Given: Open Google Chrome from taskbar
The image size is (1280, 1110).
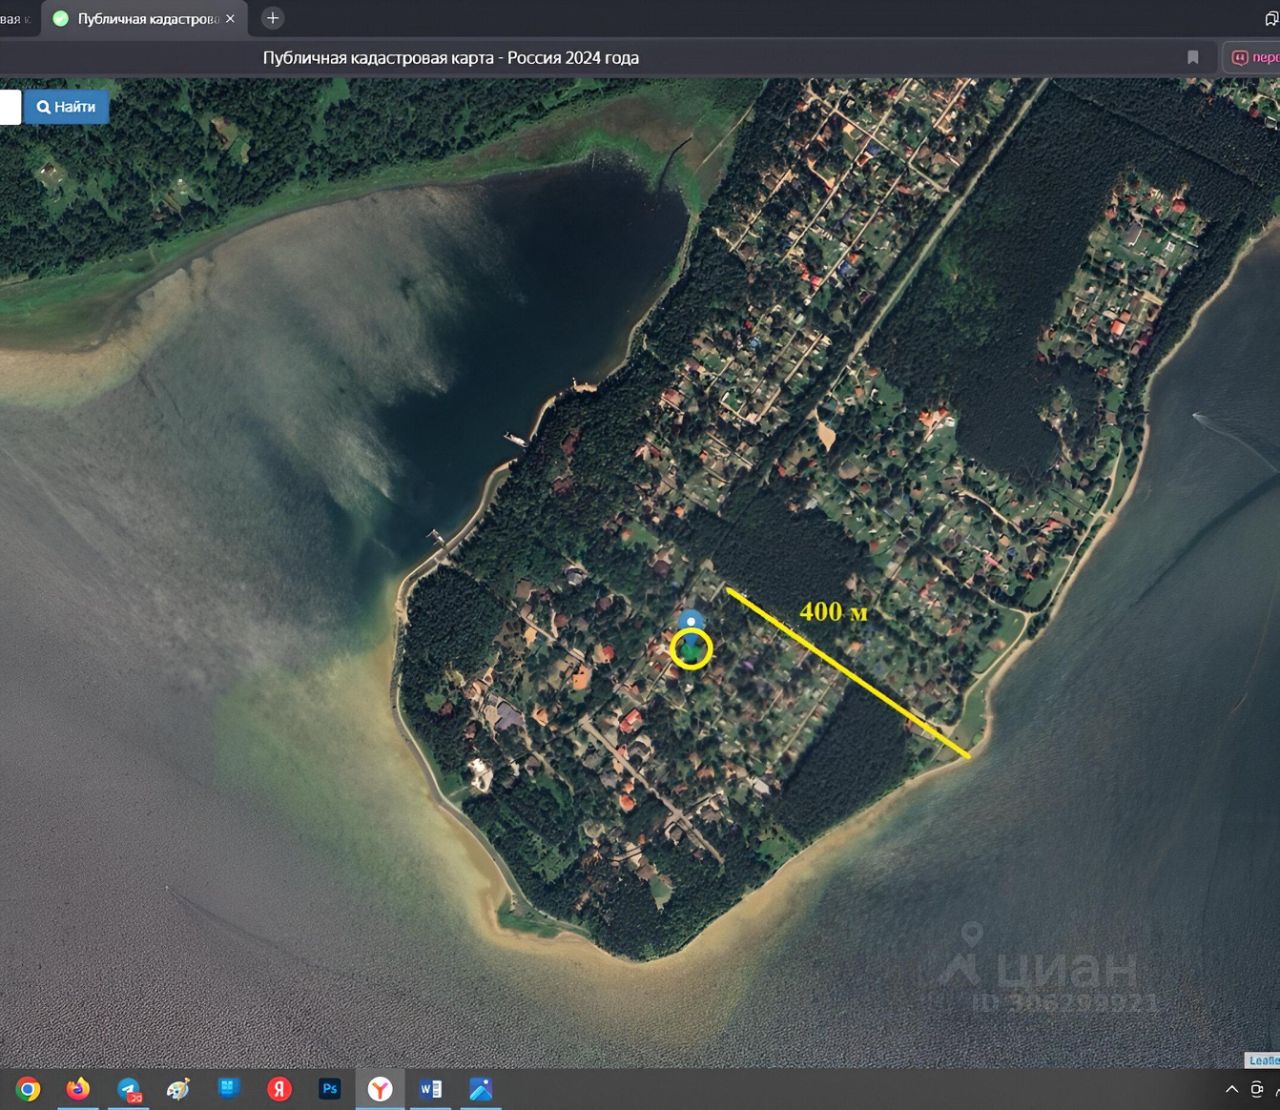Looking at the screenshot, I should coord(28,1089).
